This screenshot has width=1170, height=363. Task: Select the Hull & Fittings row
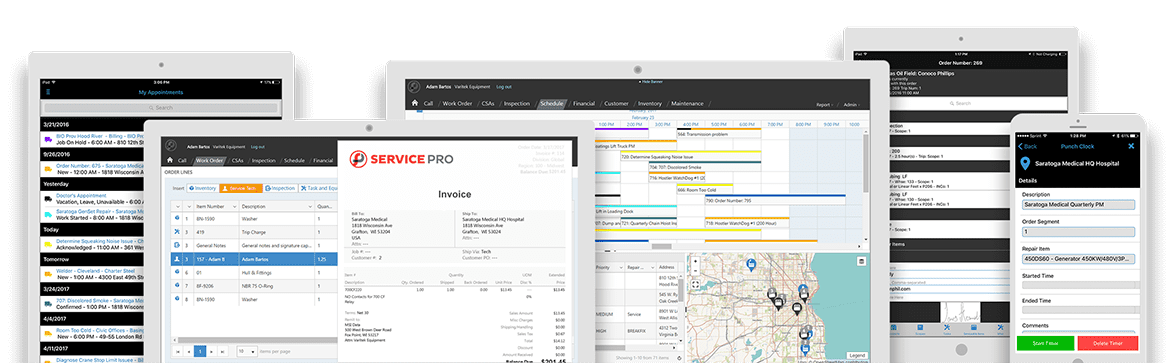[x=254, y=273]
